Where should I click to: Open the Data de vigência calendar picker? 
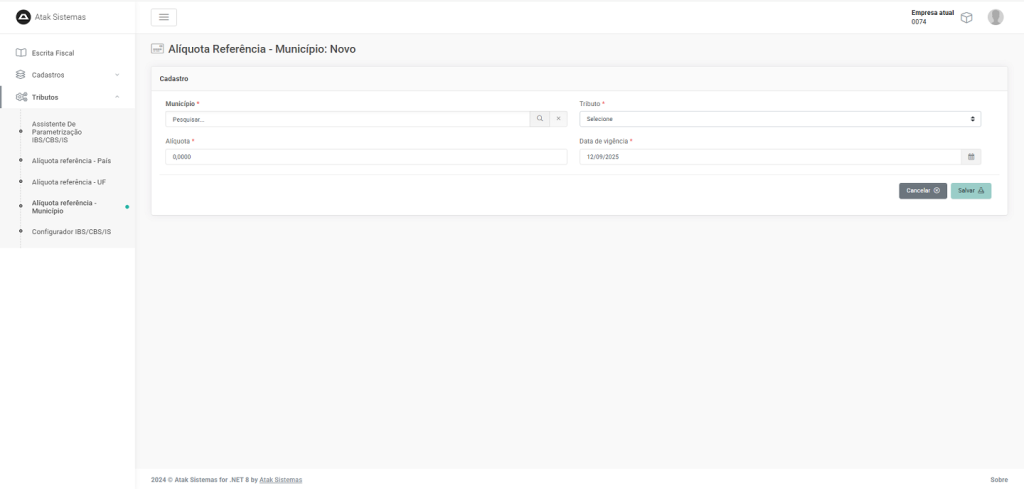click(x=971, y=157)
